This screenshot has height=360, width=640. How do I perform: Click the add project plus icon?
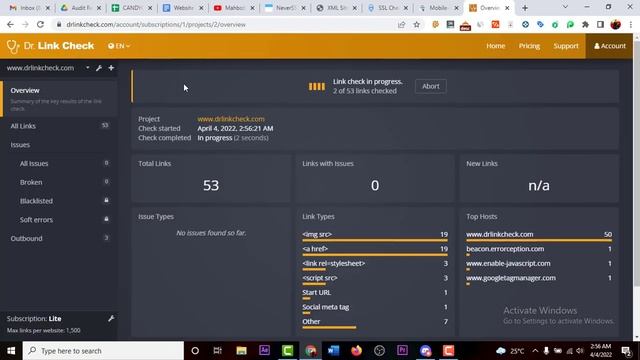(111, 68)
